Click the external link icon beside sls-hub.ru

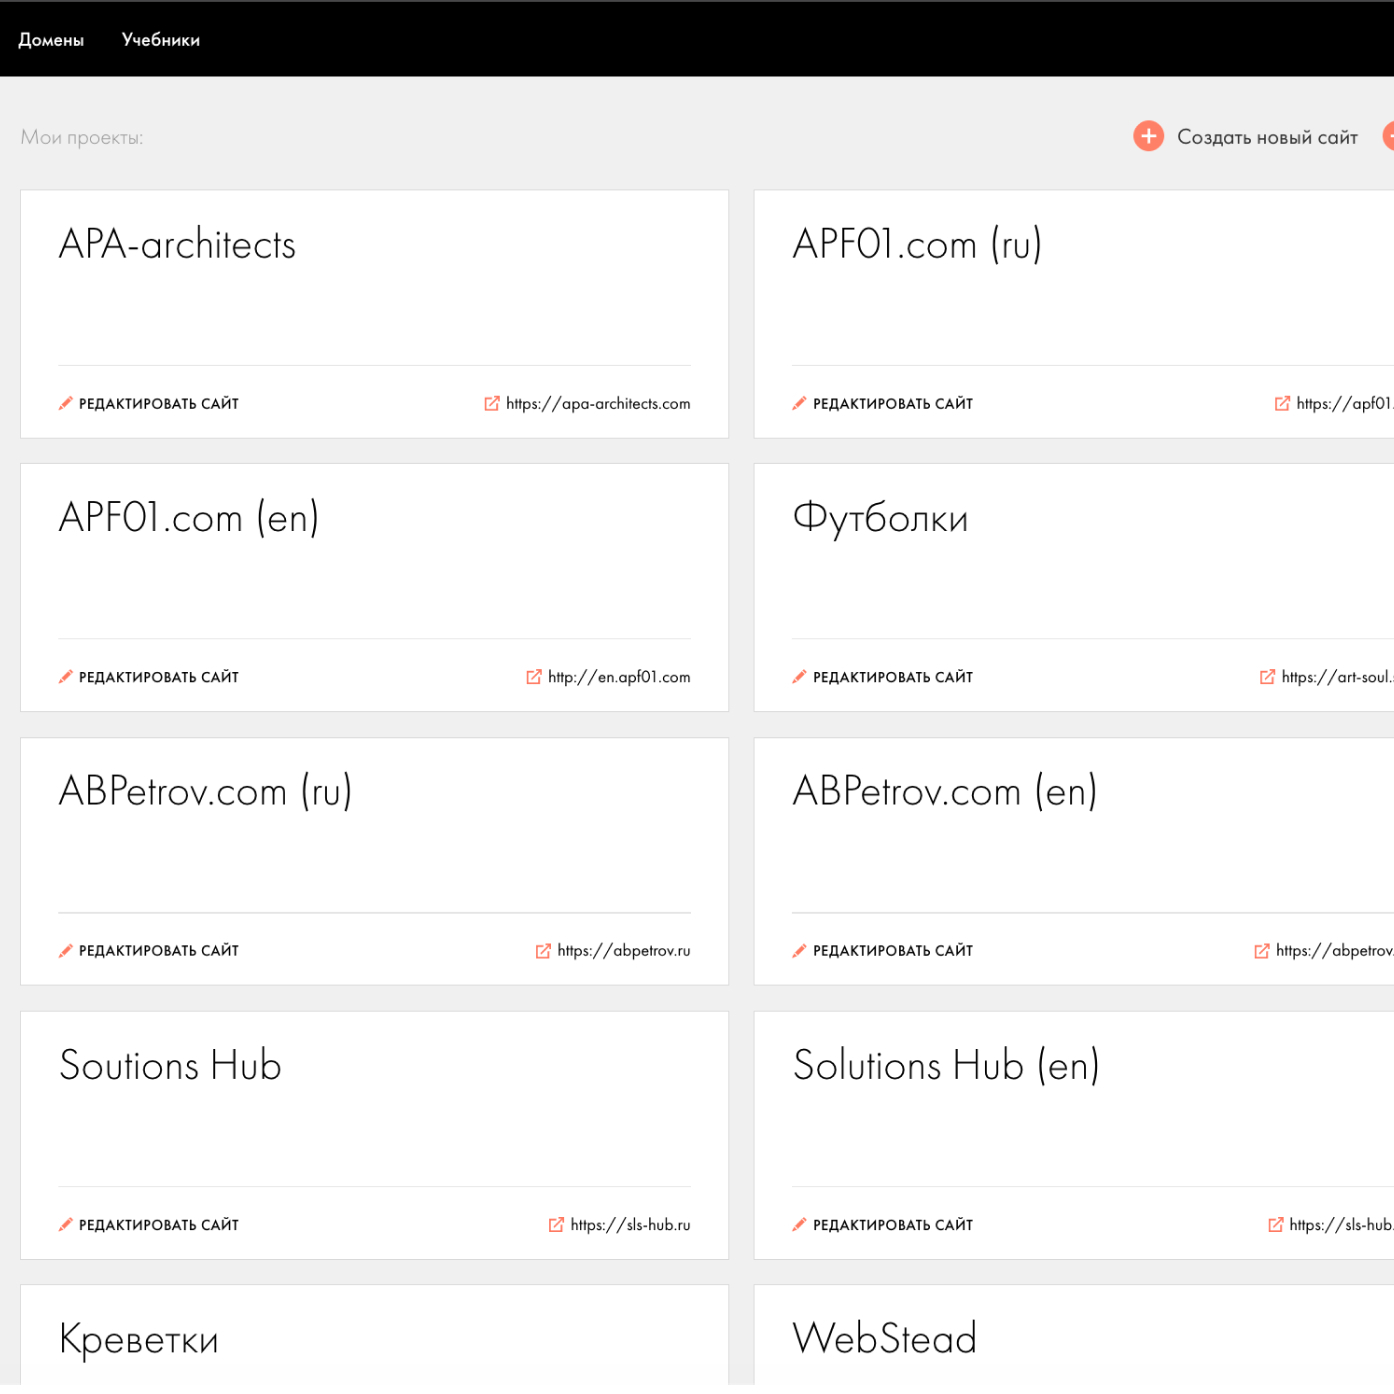556,1224
